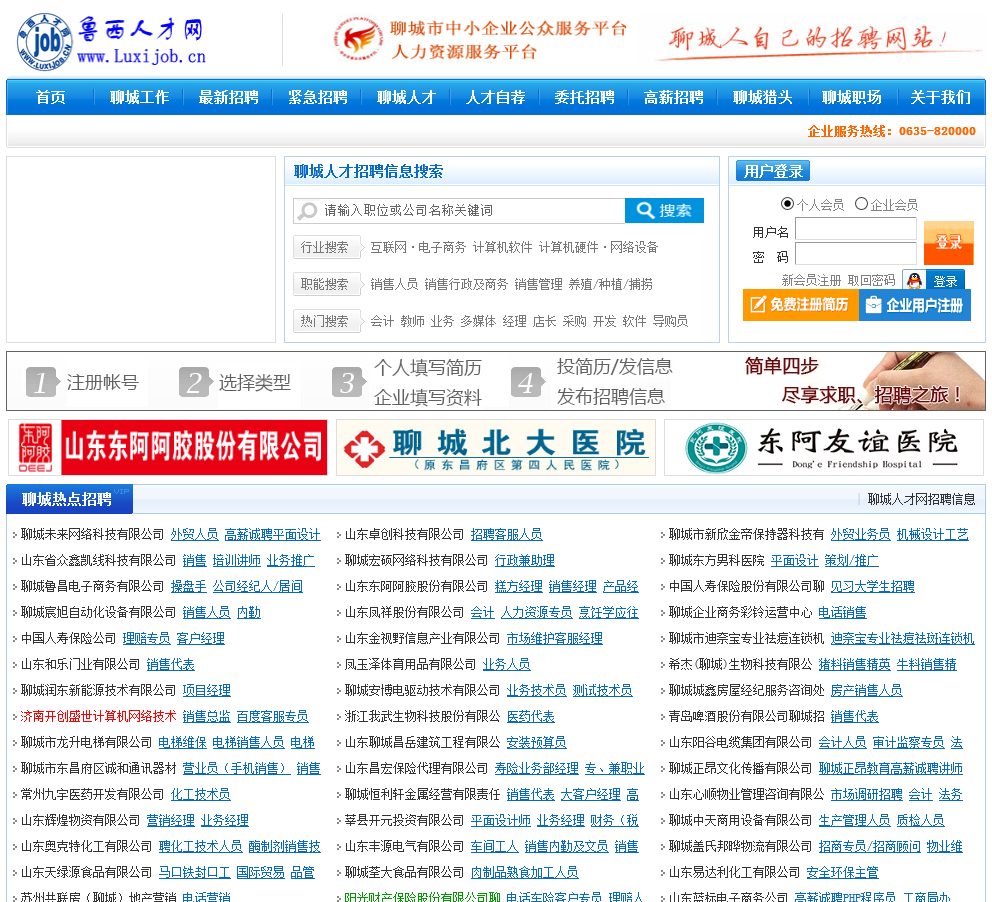This screenshot has height=902, width=992.
Task: Click 互联网·电子商务 industry link
Action: (418, 247)
